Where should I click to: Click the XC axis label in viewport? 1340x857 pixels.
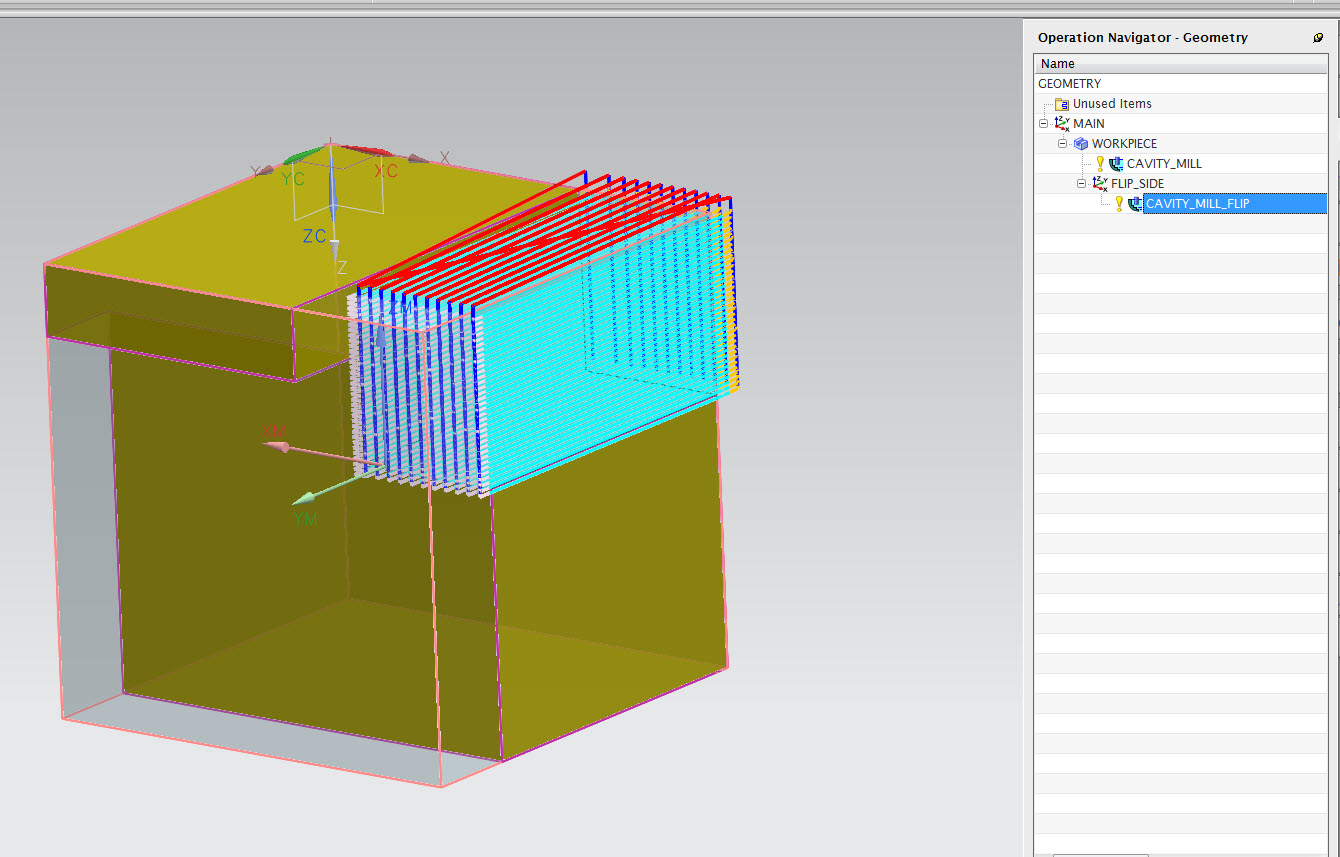(x=386, y=171)
